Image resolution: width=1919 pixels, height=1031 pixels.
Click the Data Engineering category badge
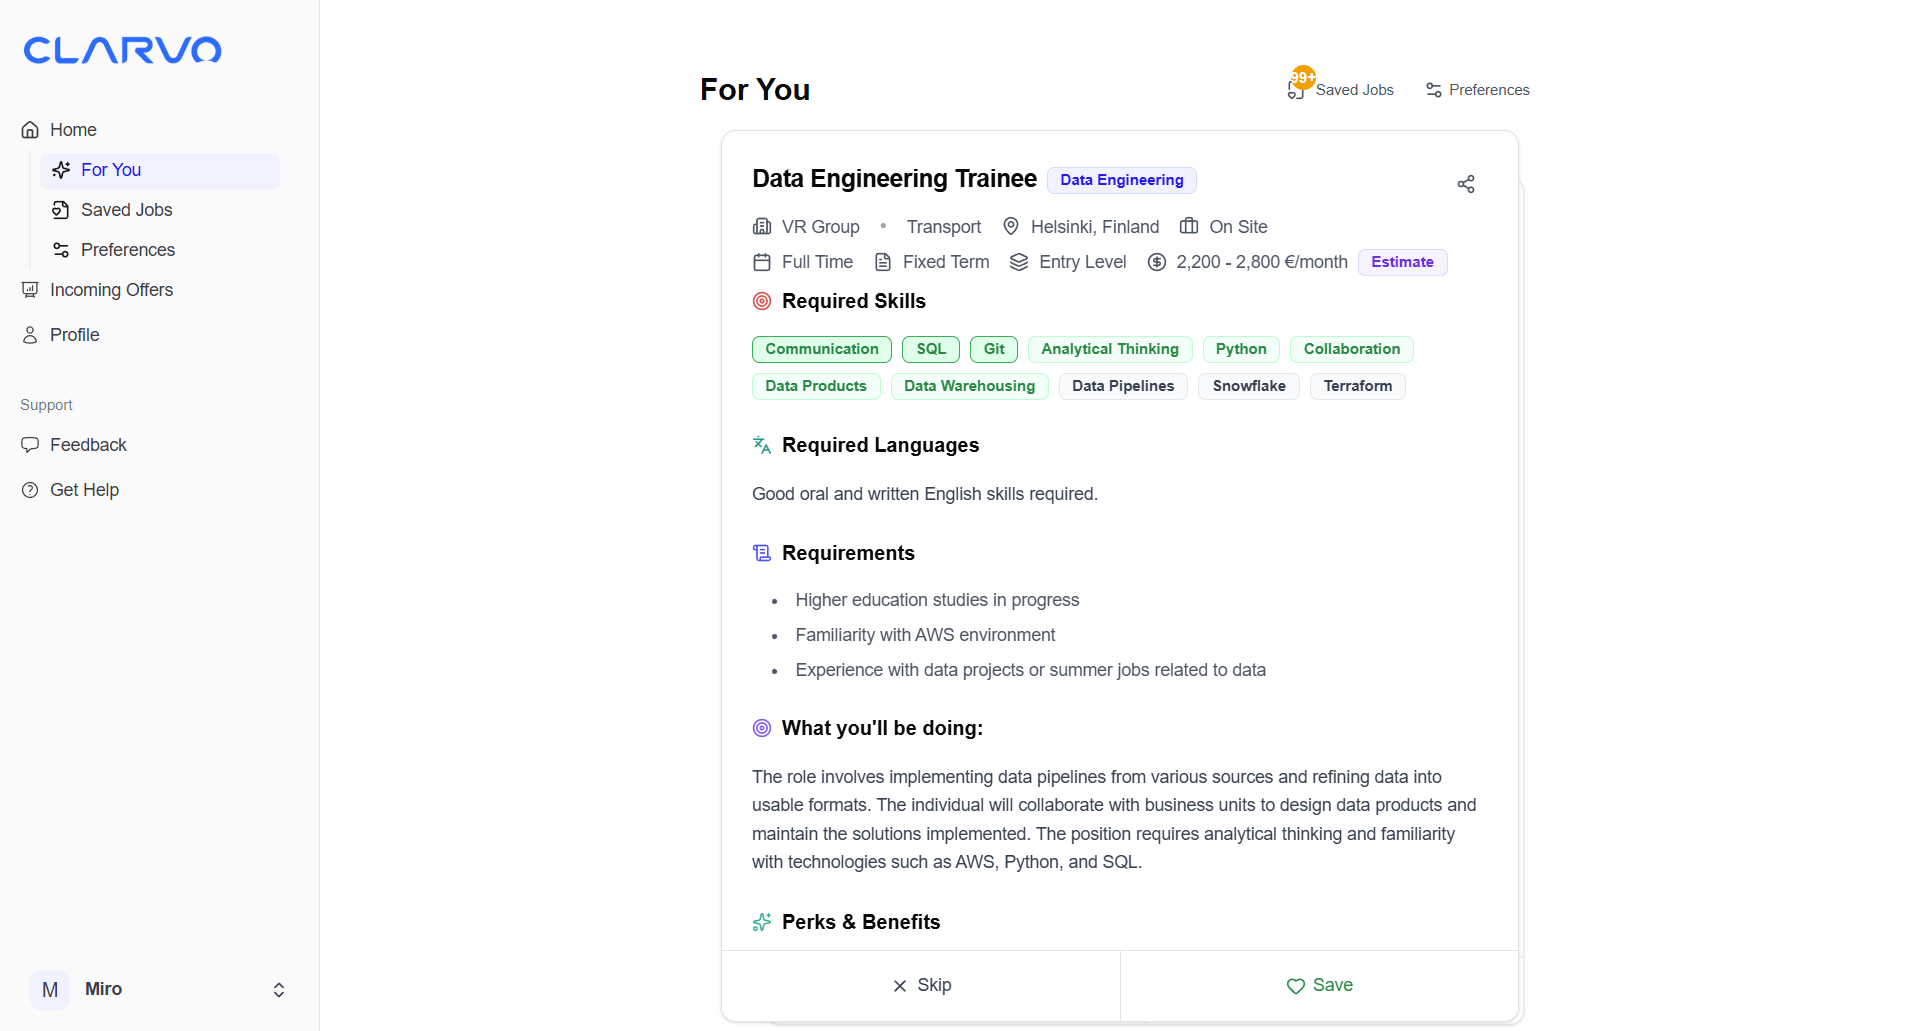(x=1121, y=180)
